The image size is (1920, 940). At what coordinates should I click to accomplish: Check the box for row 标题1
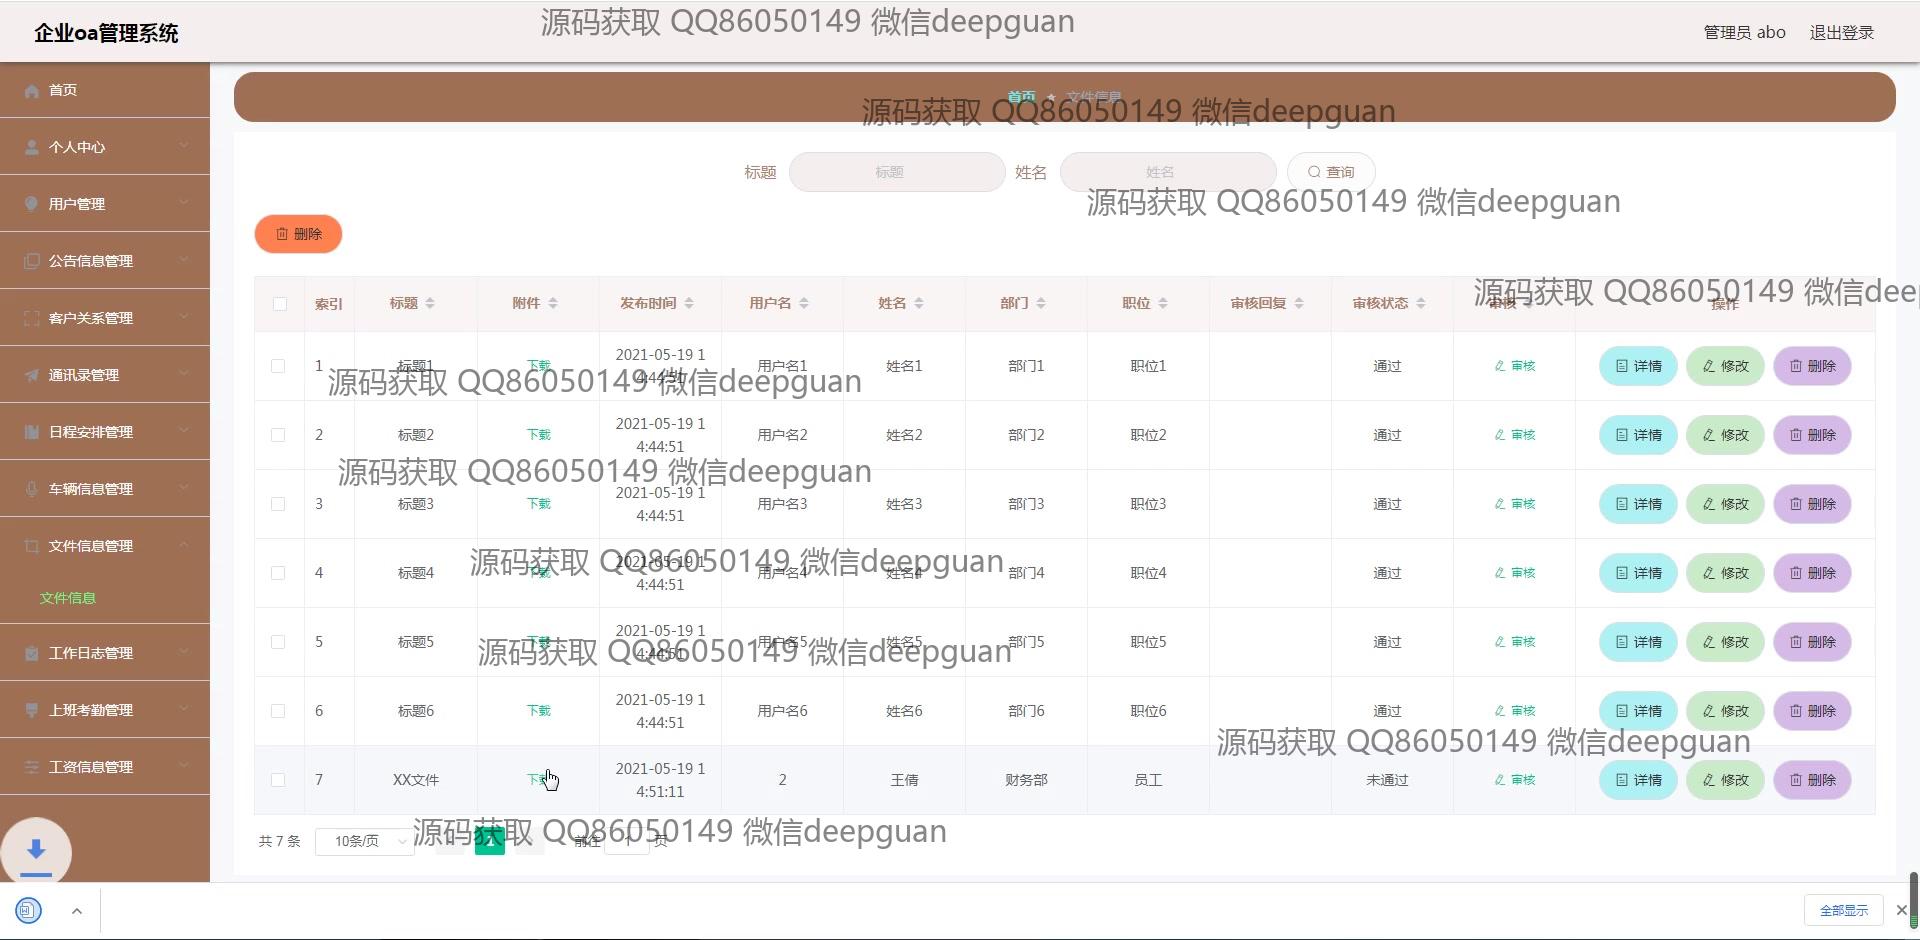[x=278, y=366]
